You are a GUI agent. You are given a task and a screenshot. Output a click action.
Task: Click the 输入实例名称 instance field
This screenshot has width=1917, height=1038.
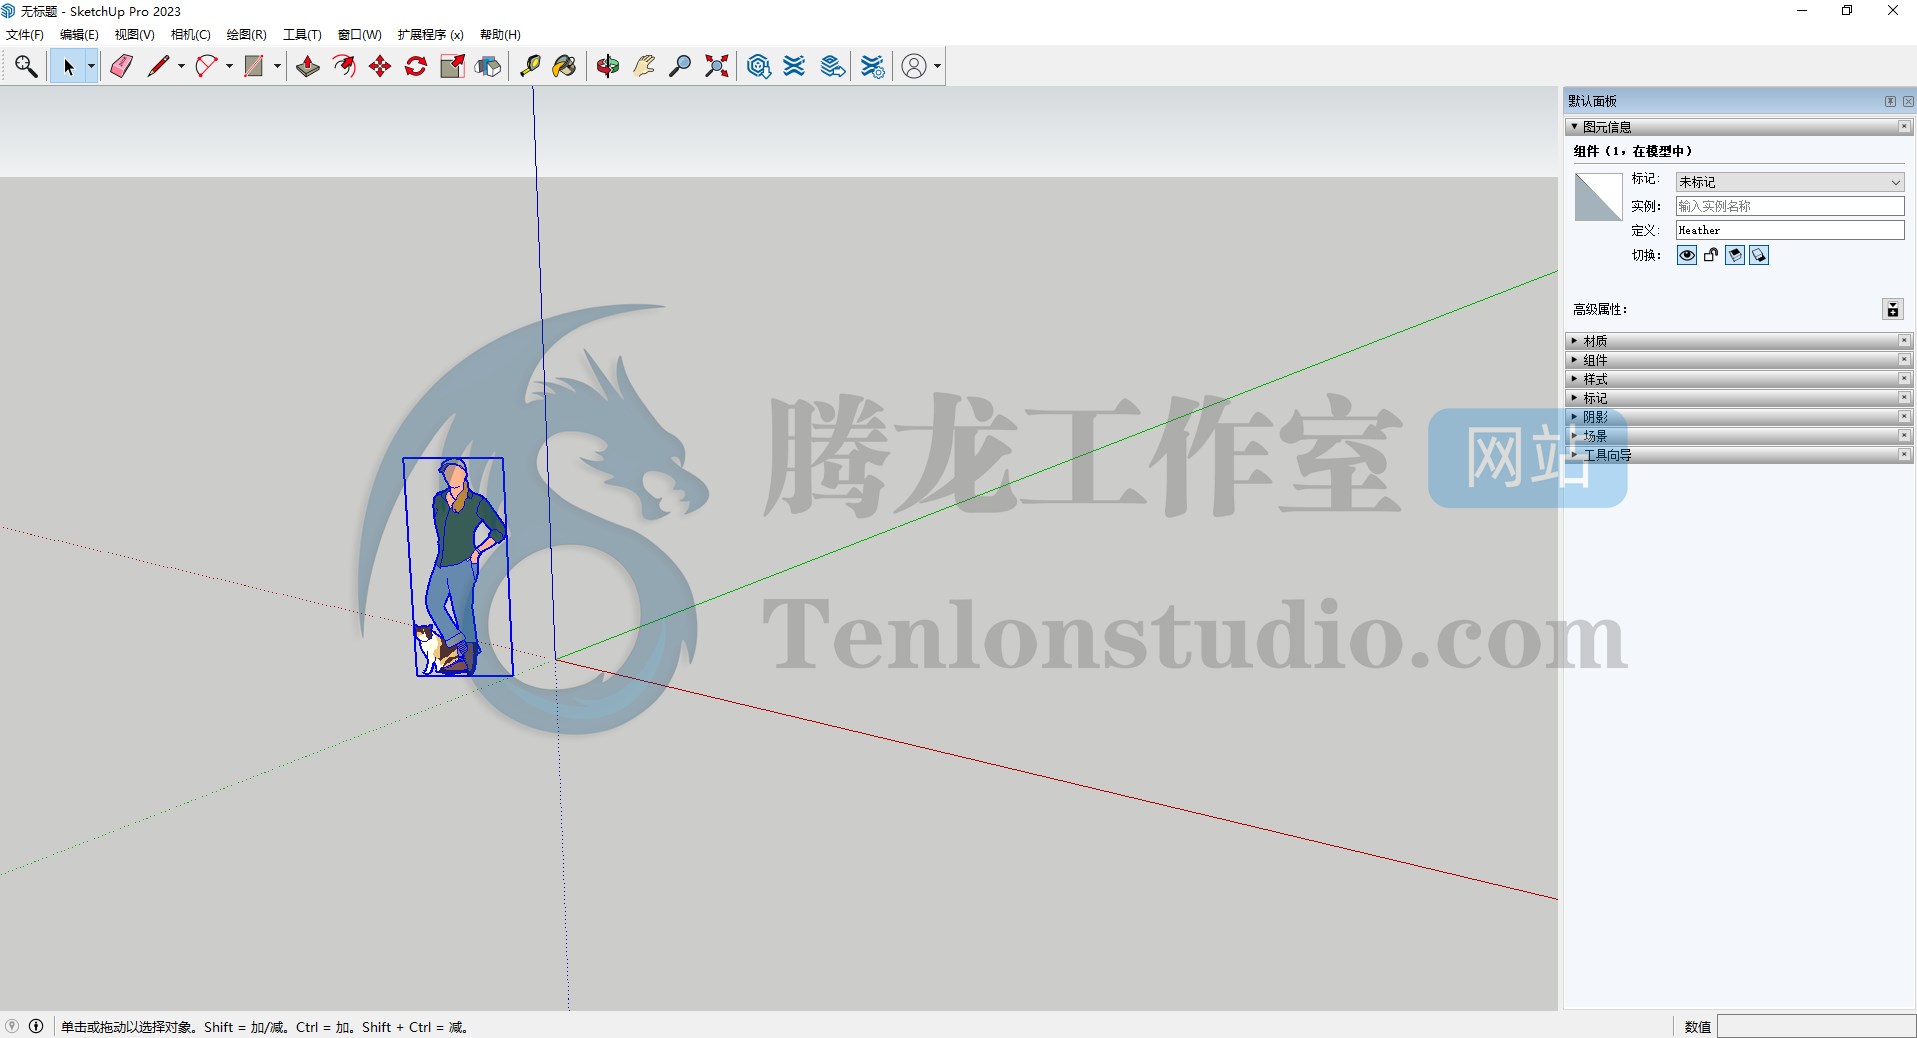(x=1790, y=206)
